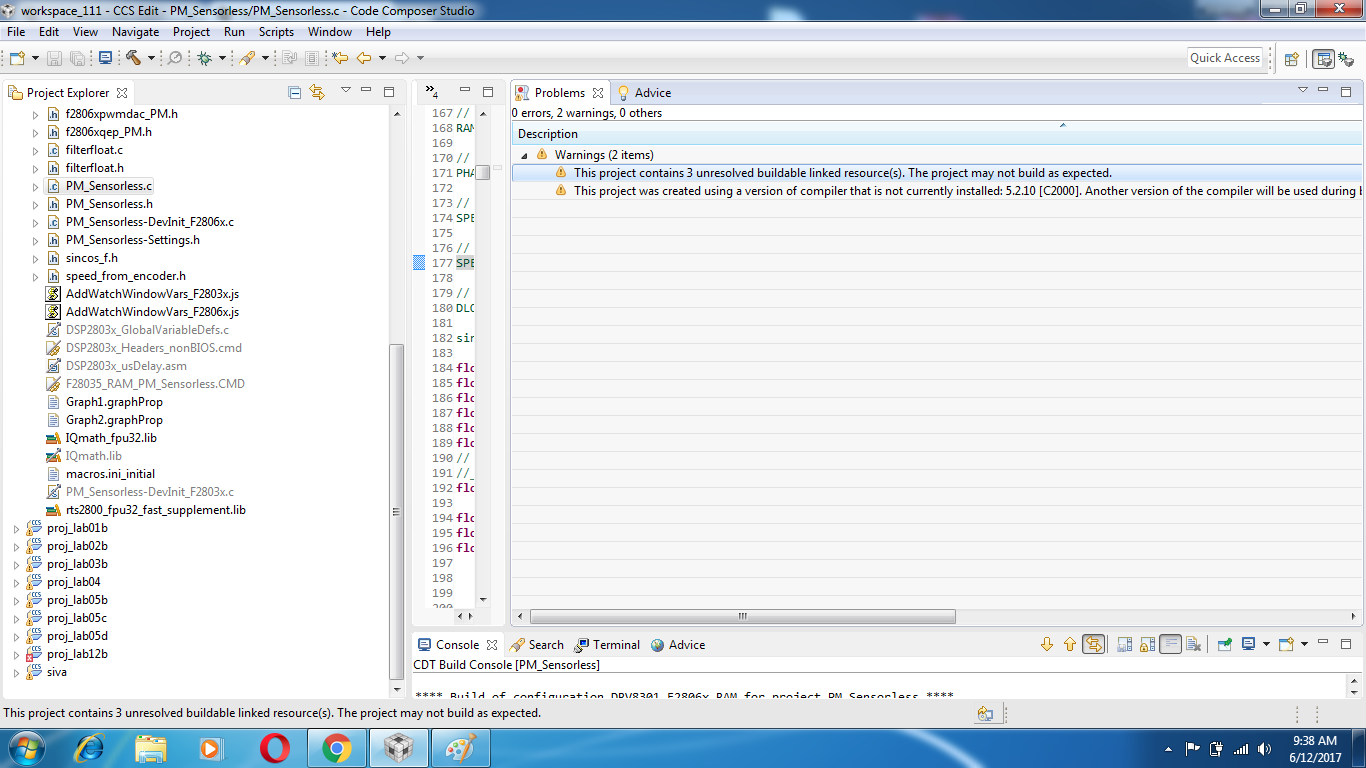Open the Problems view menu triangle

click(1303, 91)
